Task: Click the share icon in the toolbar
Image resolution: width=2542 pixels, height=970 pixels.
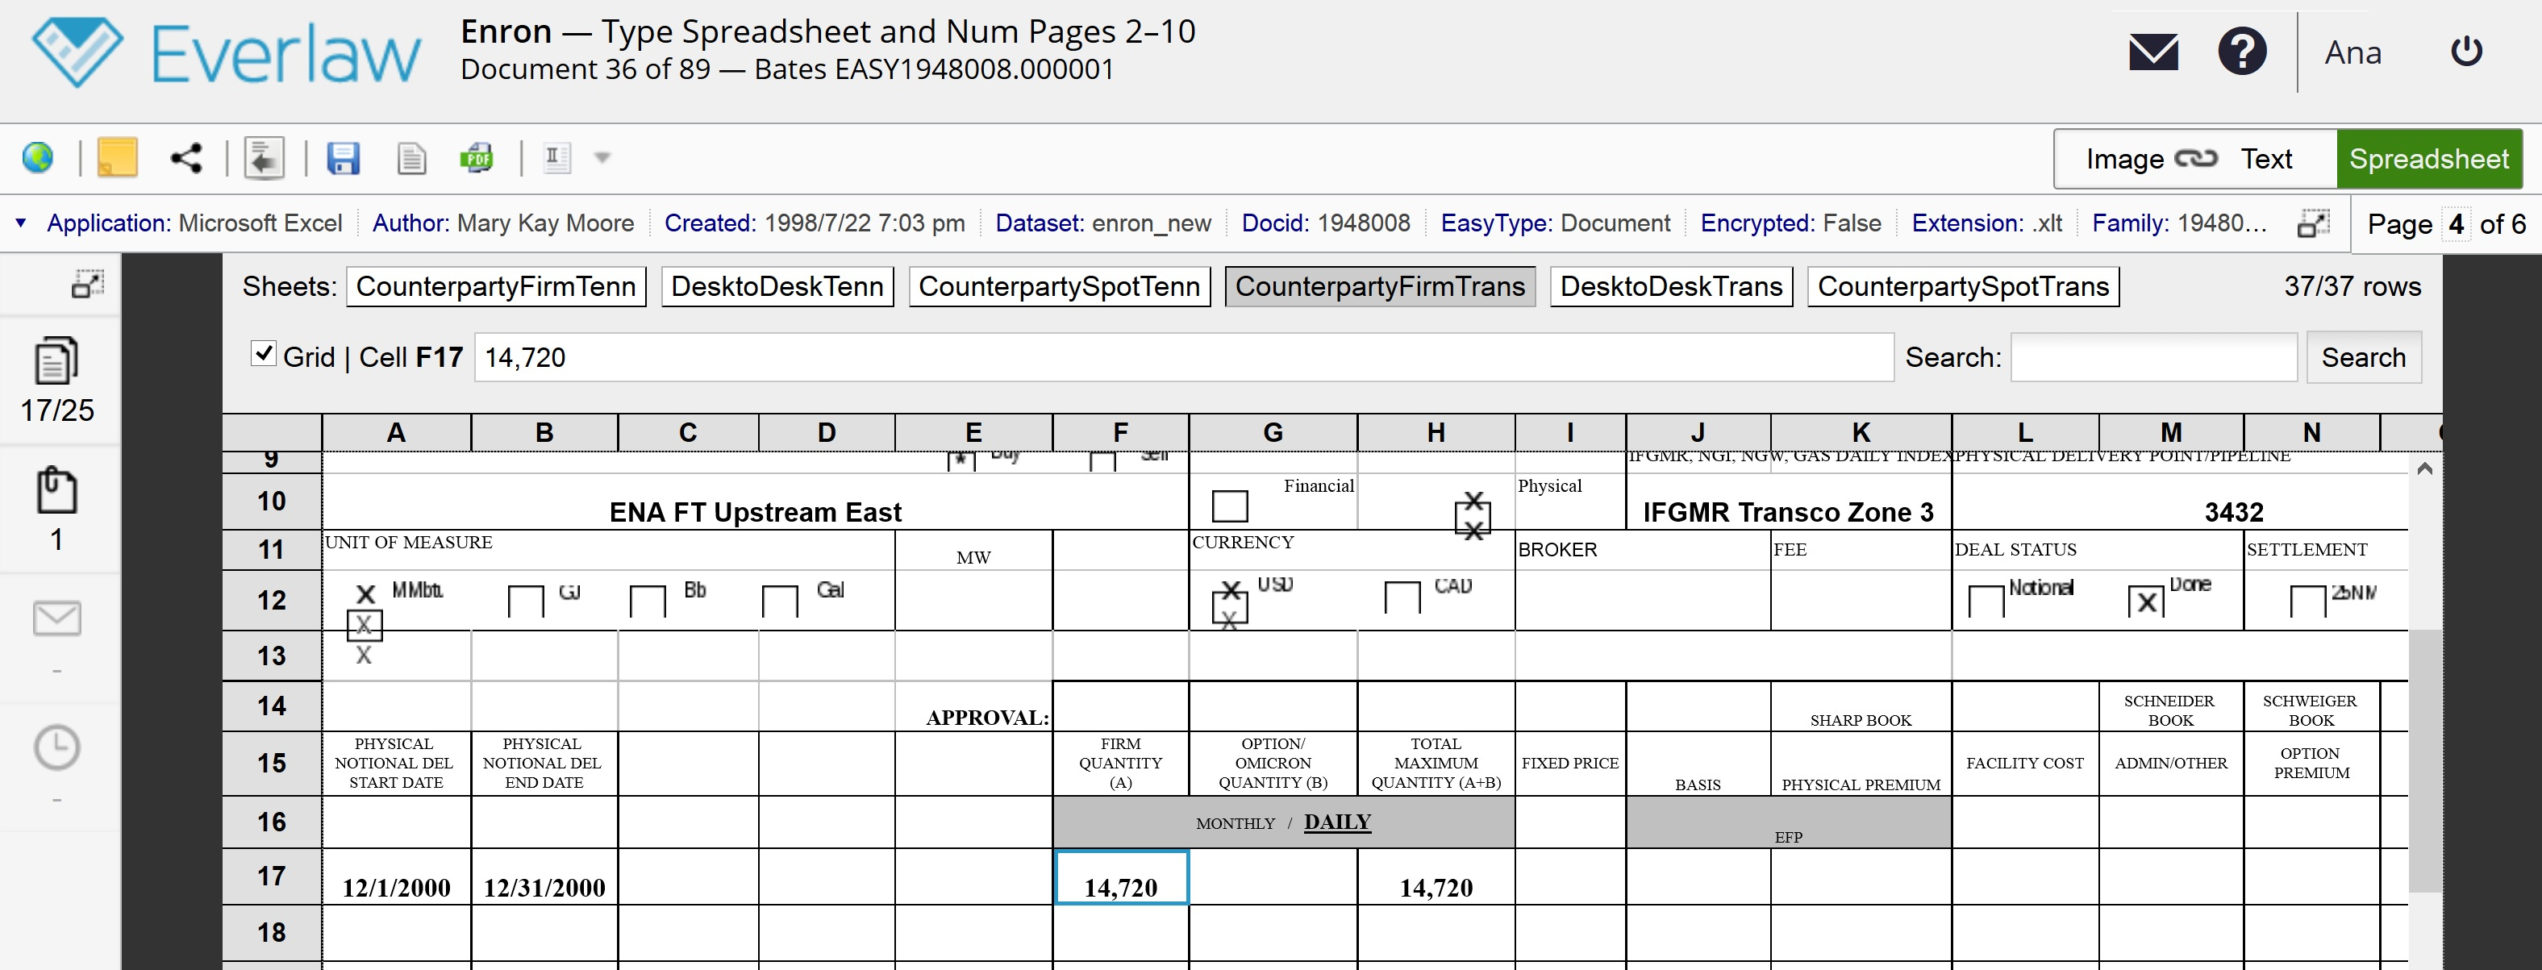Action: pyautogui.click(x=186, y=158)
